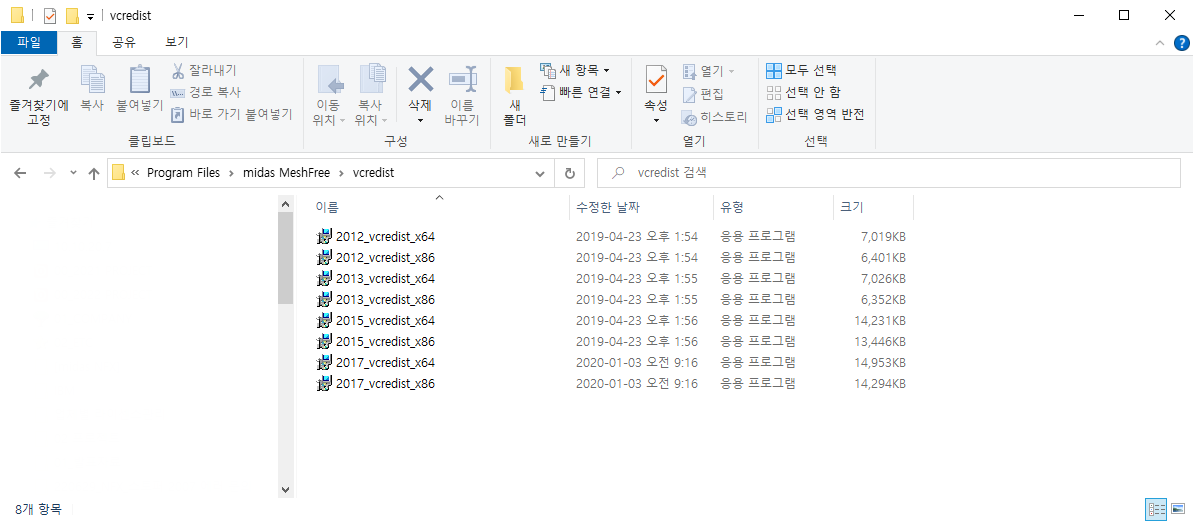
Task: Select the 2017_vcredist_x86 file icon
Action: (x=325, y=384)
